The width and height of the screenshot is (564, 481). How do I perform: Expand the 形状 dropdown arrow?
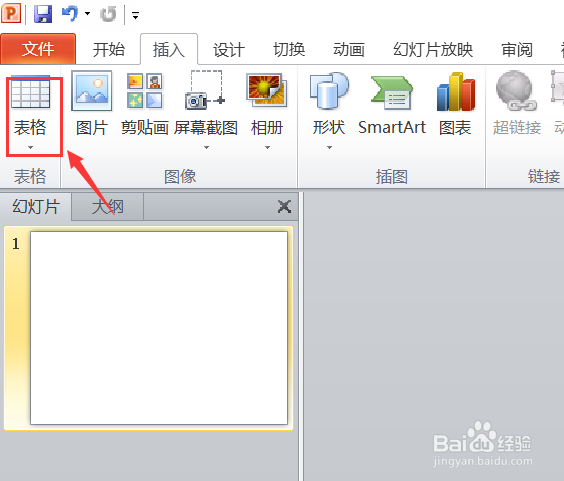click(329, 147)
